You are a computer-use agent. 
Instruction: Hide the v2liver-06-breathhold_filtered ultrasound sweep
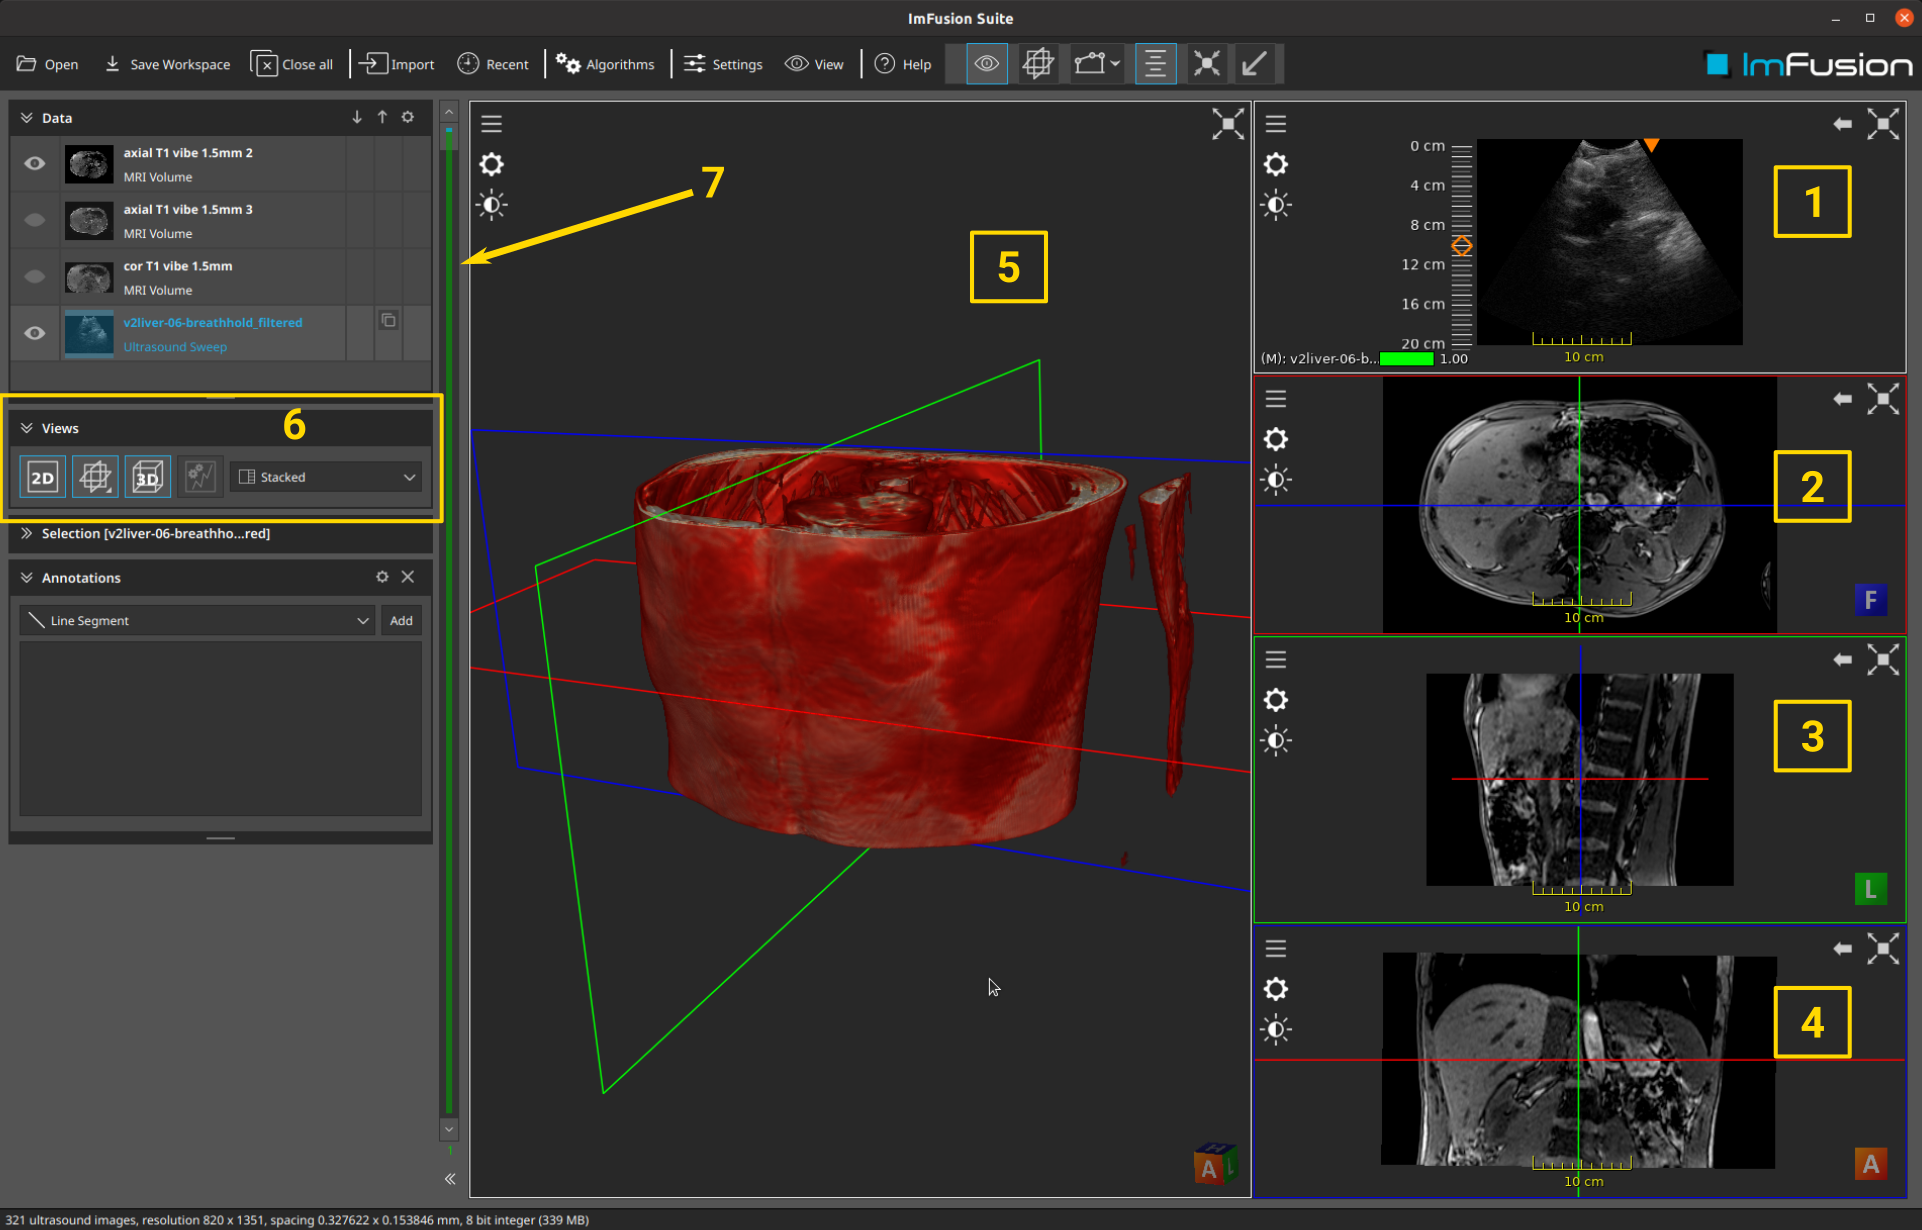(x=35, y=333)
